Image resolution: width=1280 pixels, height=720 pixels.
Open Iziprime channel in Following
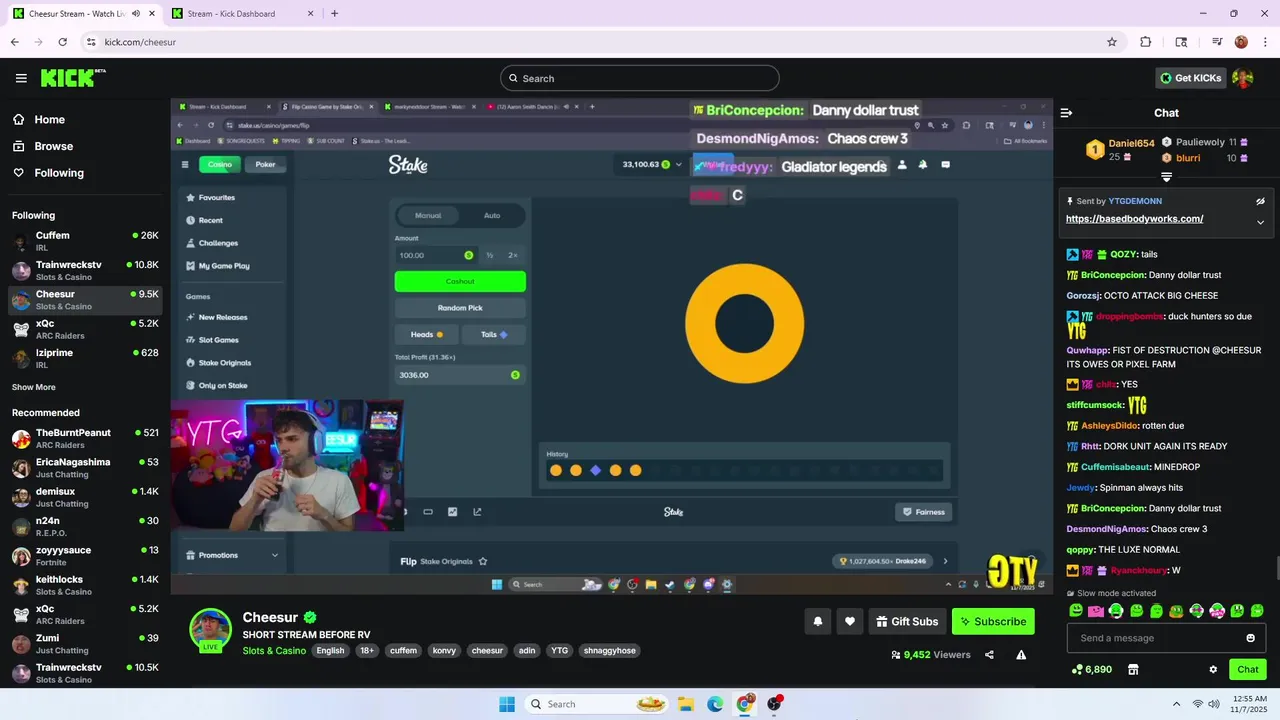point(85,358)
